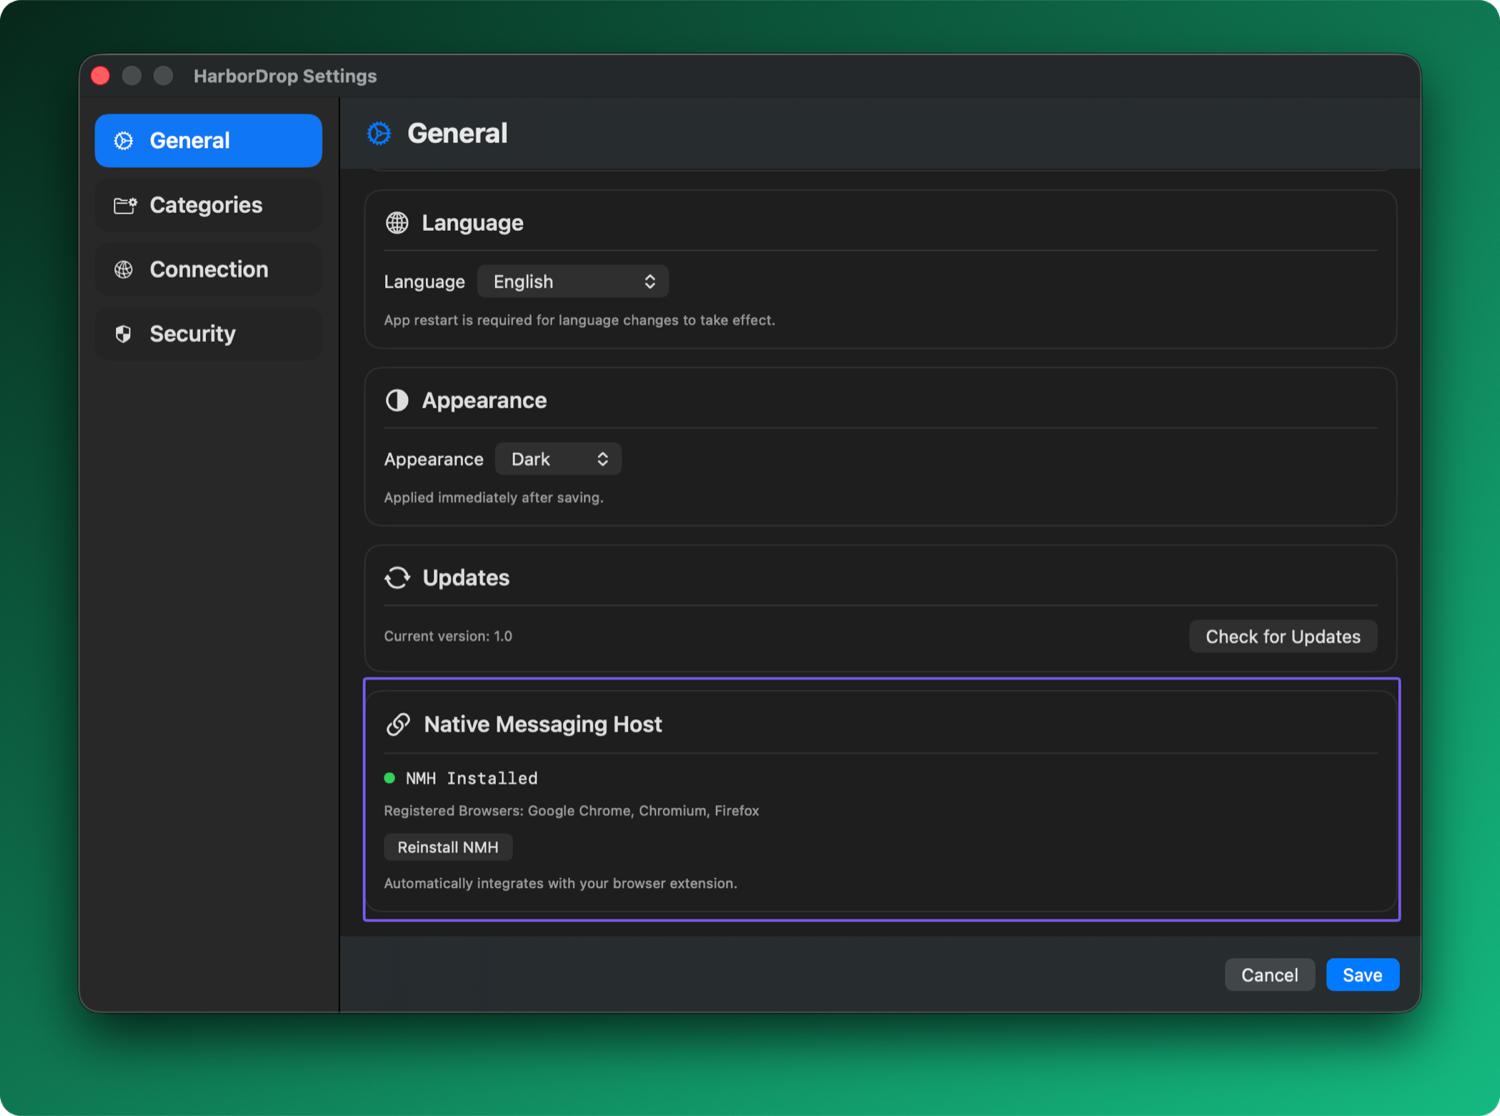Click the Security shield icon
The image size is (1500, 1116).
(x=124, y=334)
